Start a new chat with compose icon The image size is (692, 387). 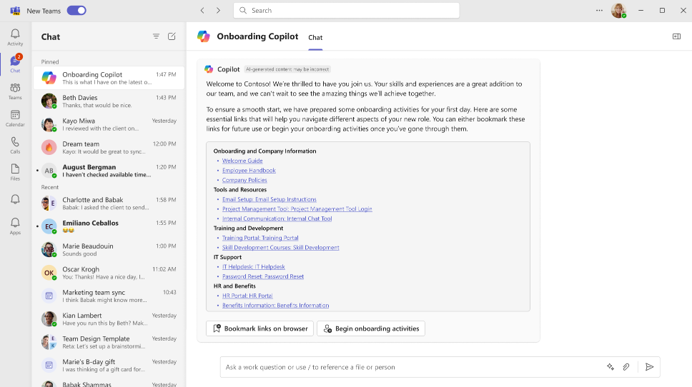[172, 37]
